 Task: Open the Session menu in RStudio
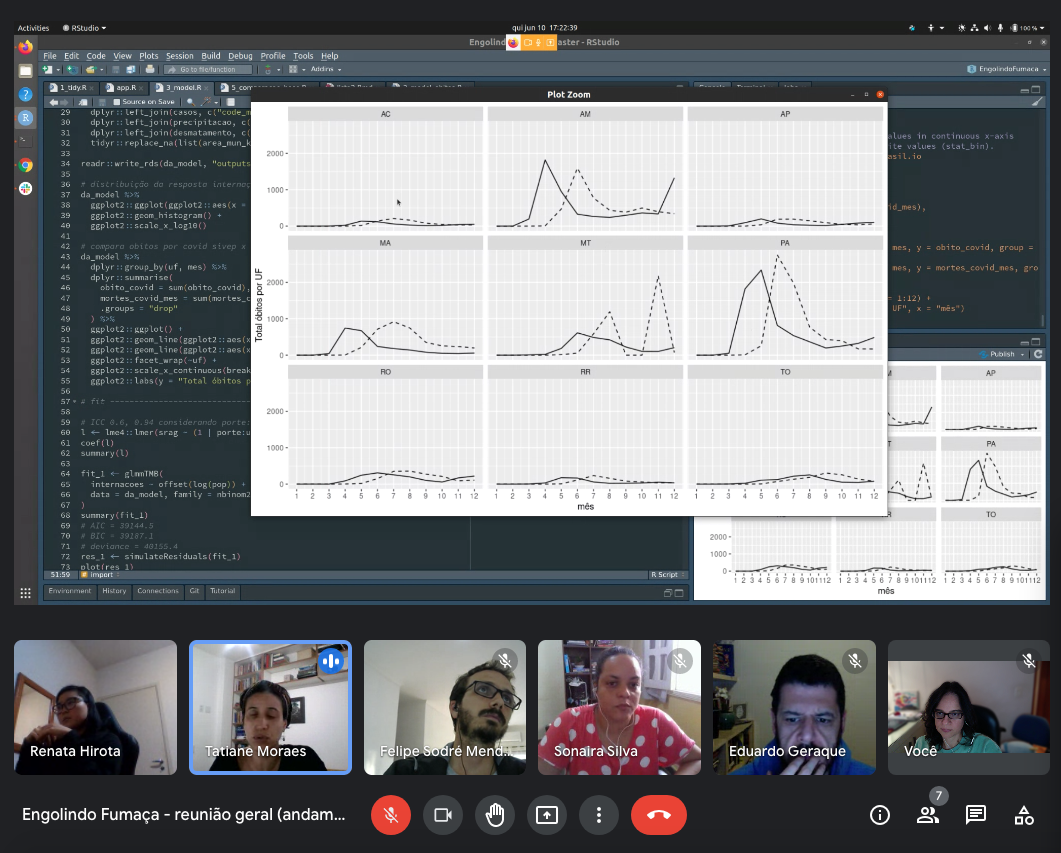(x=180, y=56)
